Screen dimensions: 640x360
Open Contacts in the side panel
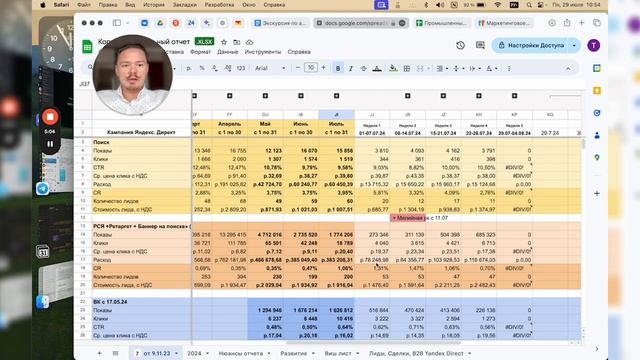tap(597, 135)
